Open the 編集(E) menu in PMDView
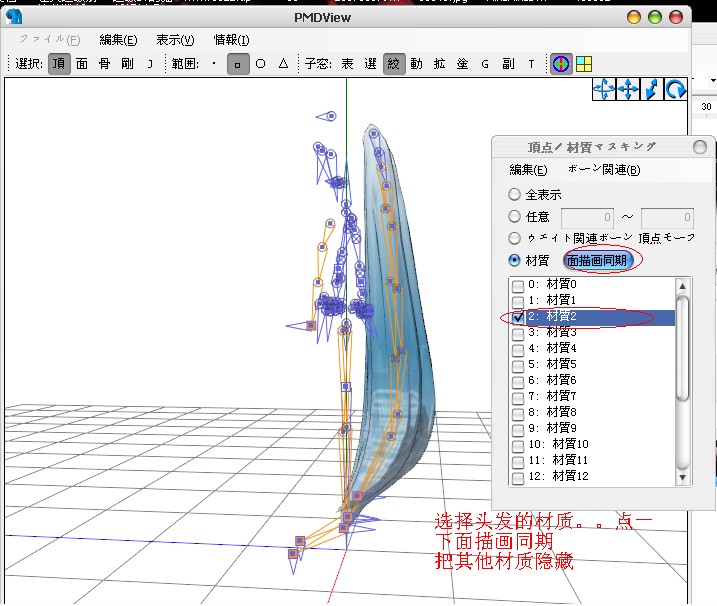Image resolution: width=717 pixels, height=606 pixels. point(118,40)
